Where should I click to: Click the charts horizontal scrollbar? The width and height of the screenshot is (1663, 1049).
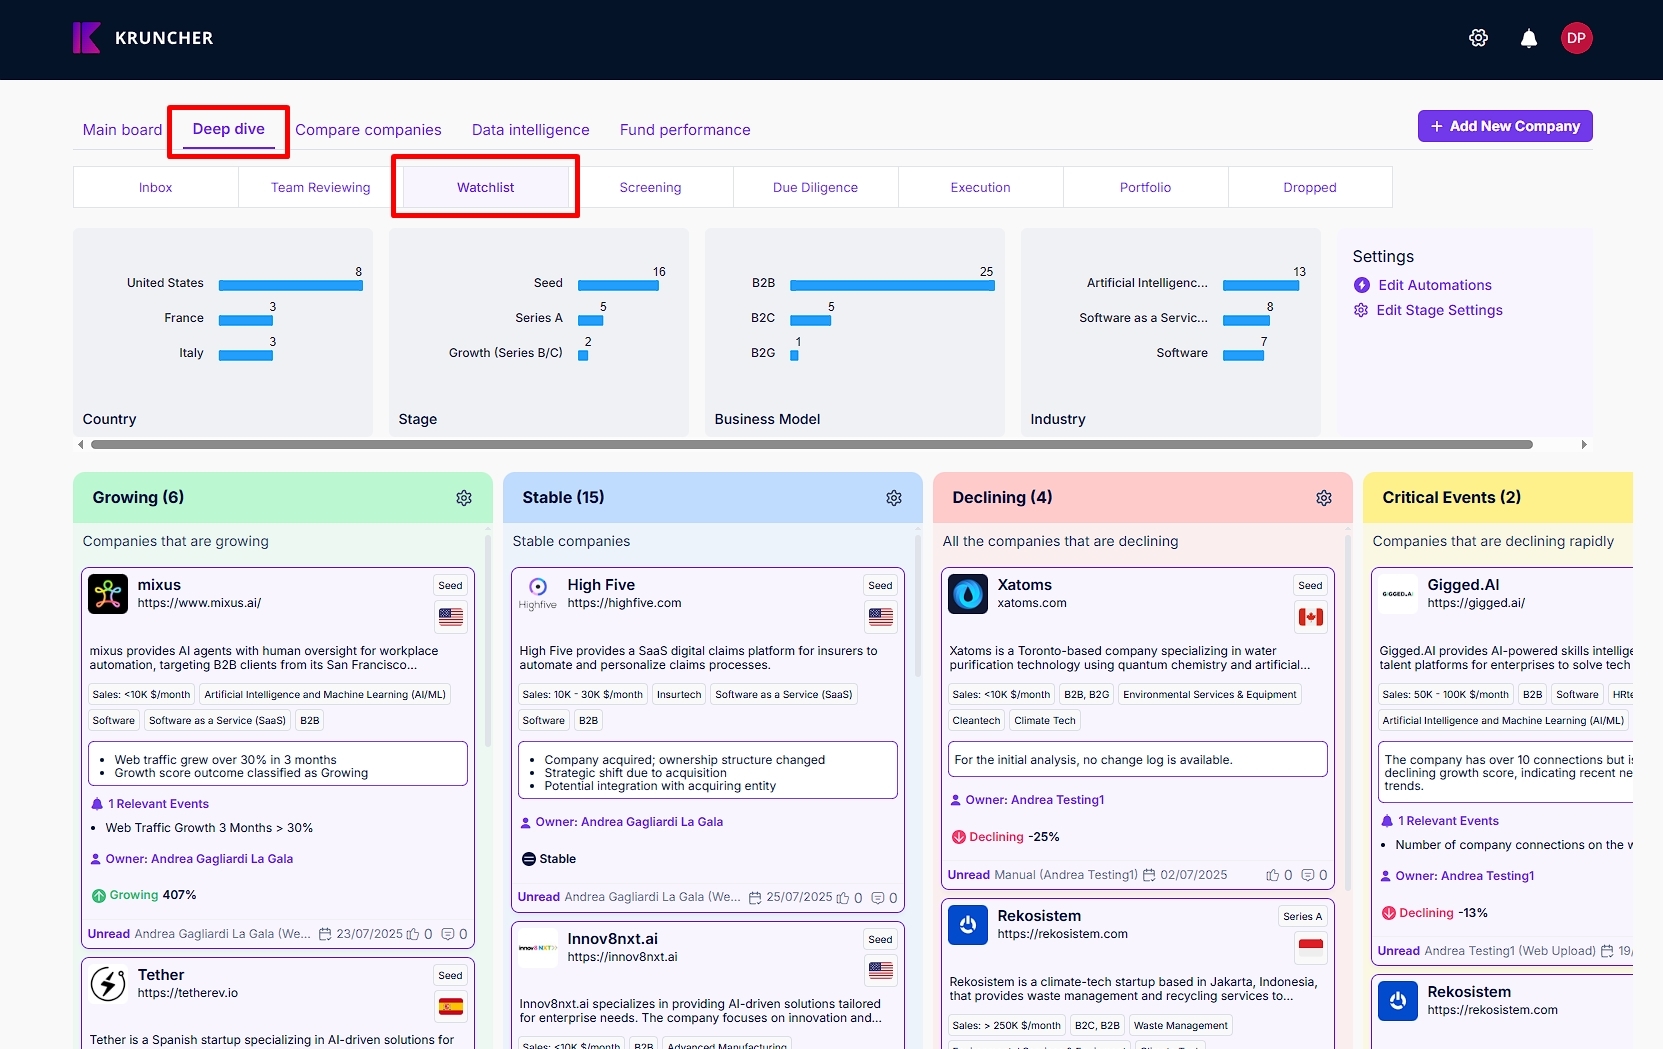pos(811,444)
